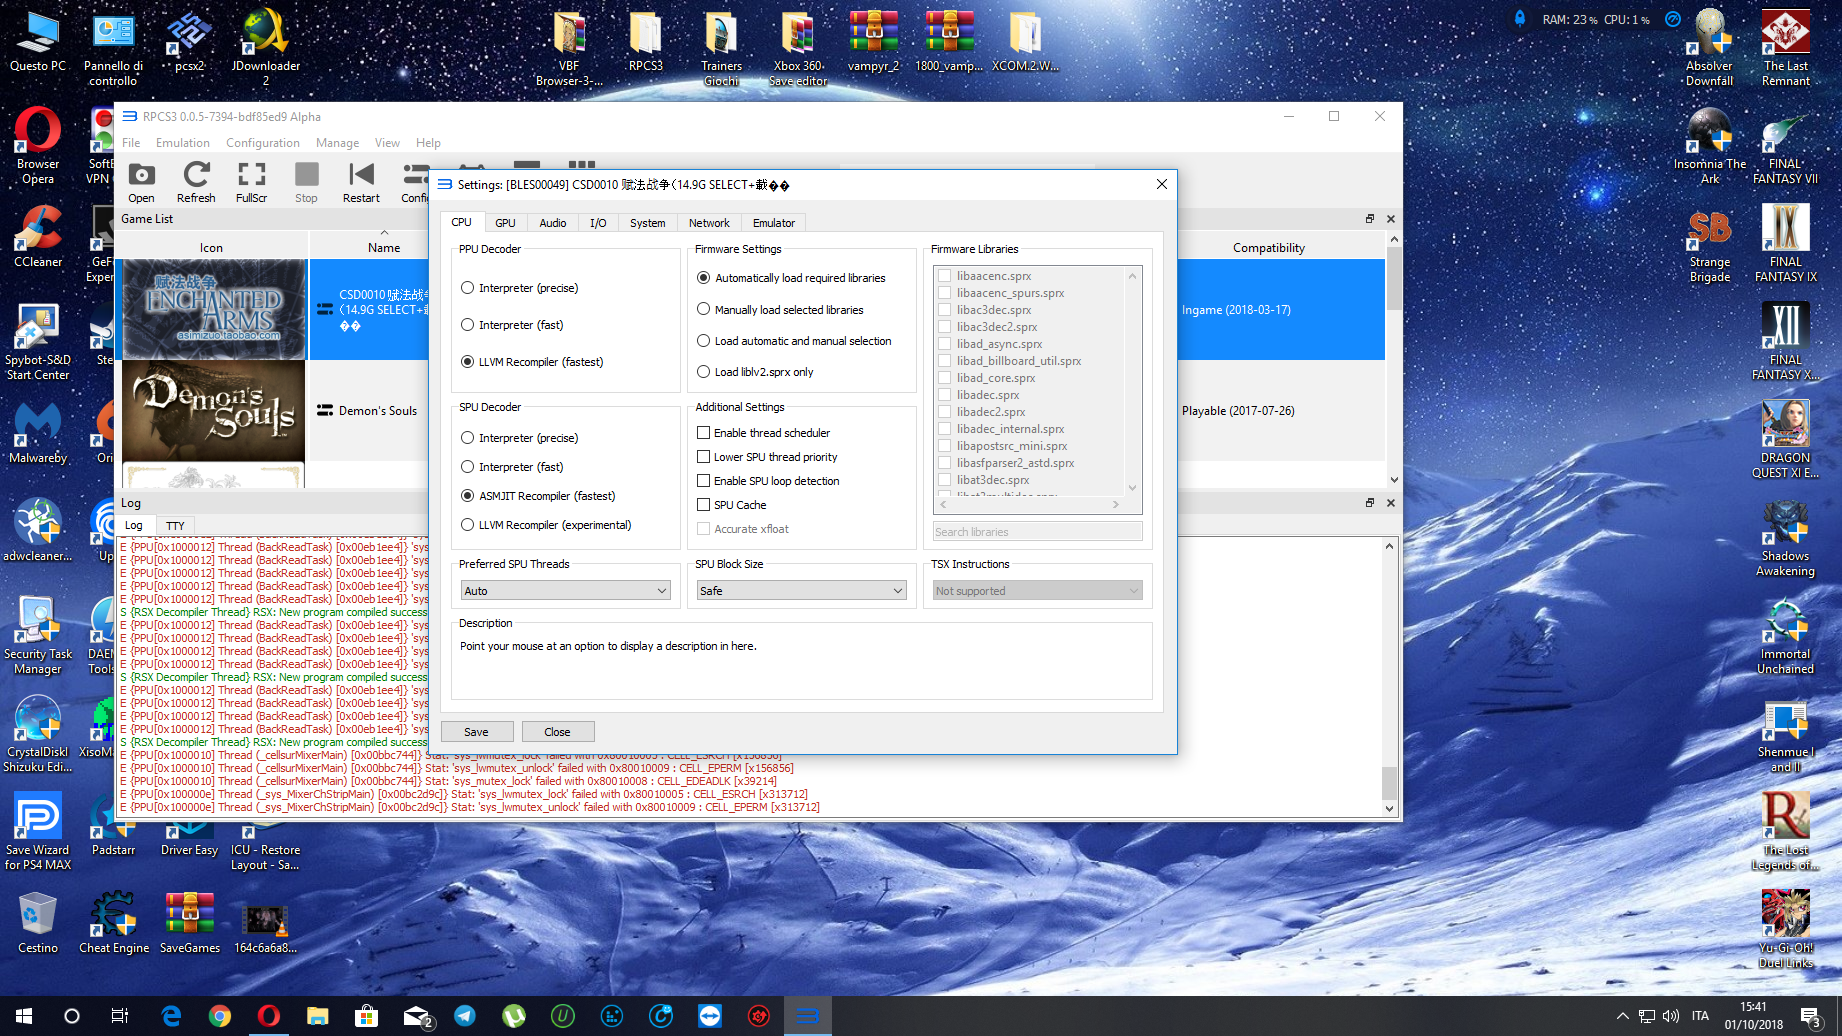Click the Stop toolbar icon
1842x1036 pixels.
click(306, 182)
